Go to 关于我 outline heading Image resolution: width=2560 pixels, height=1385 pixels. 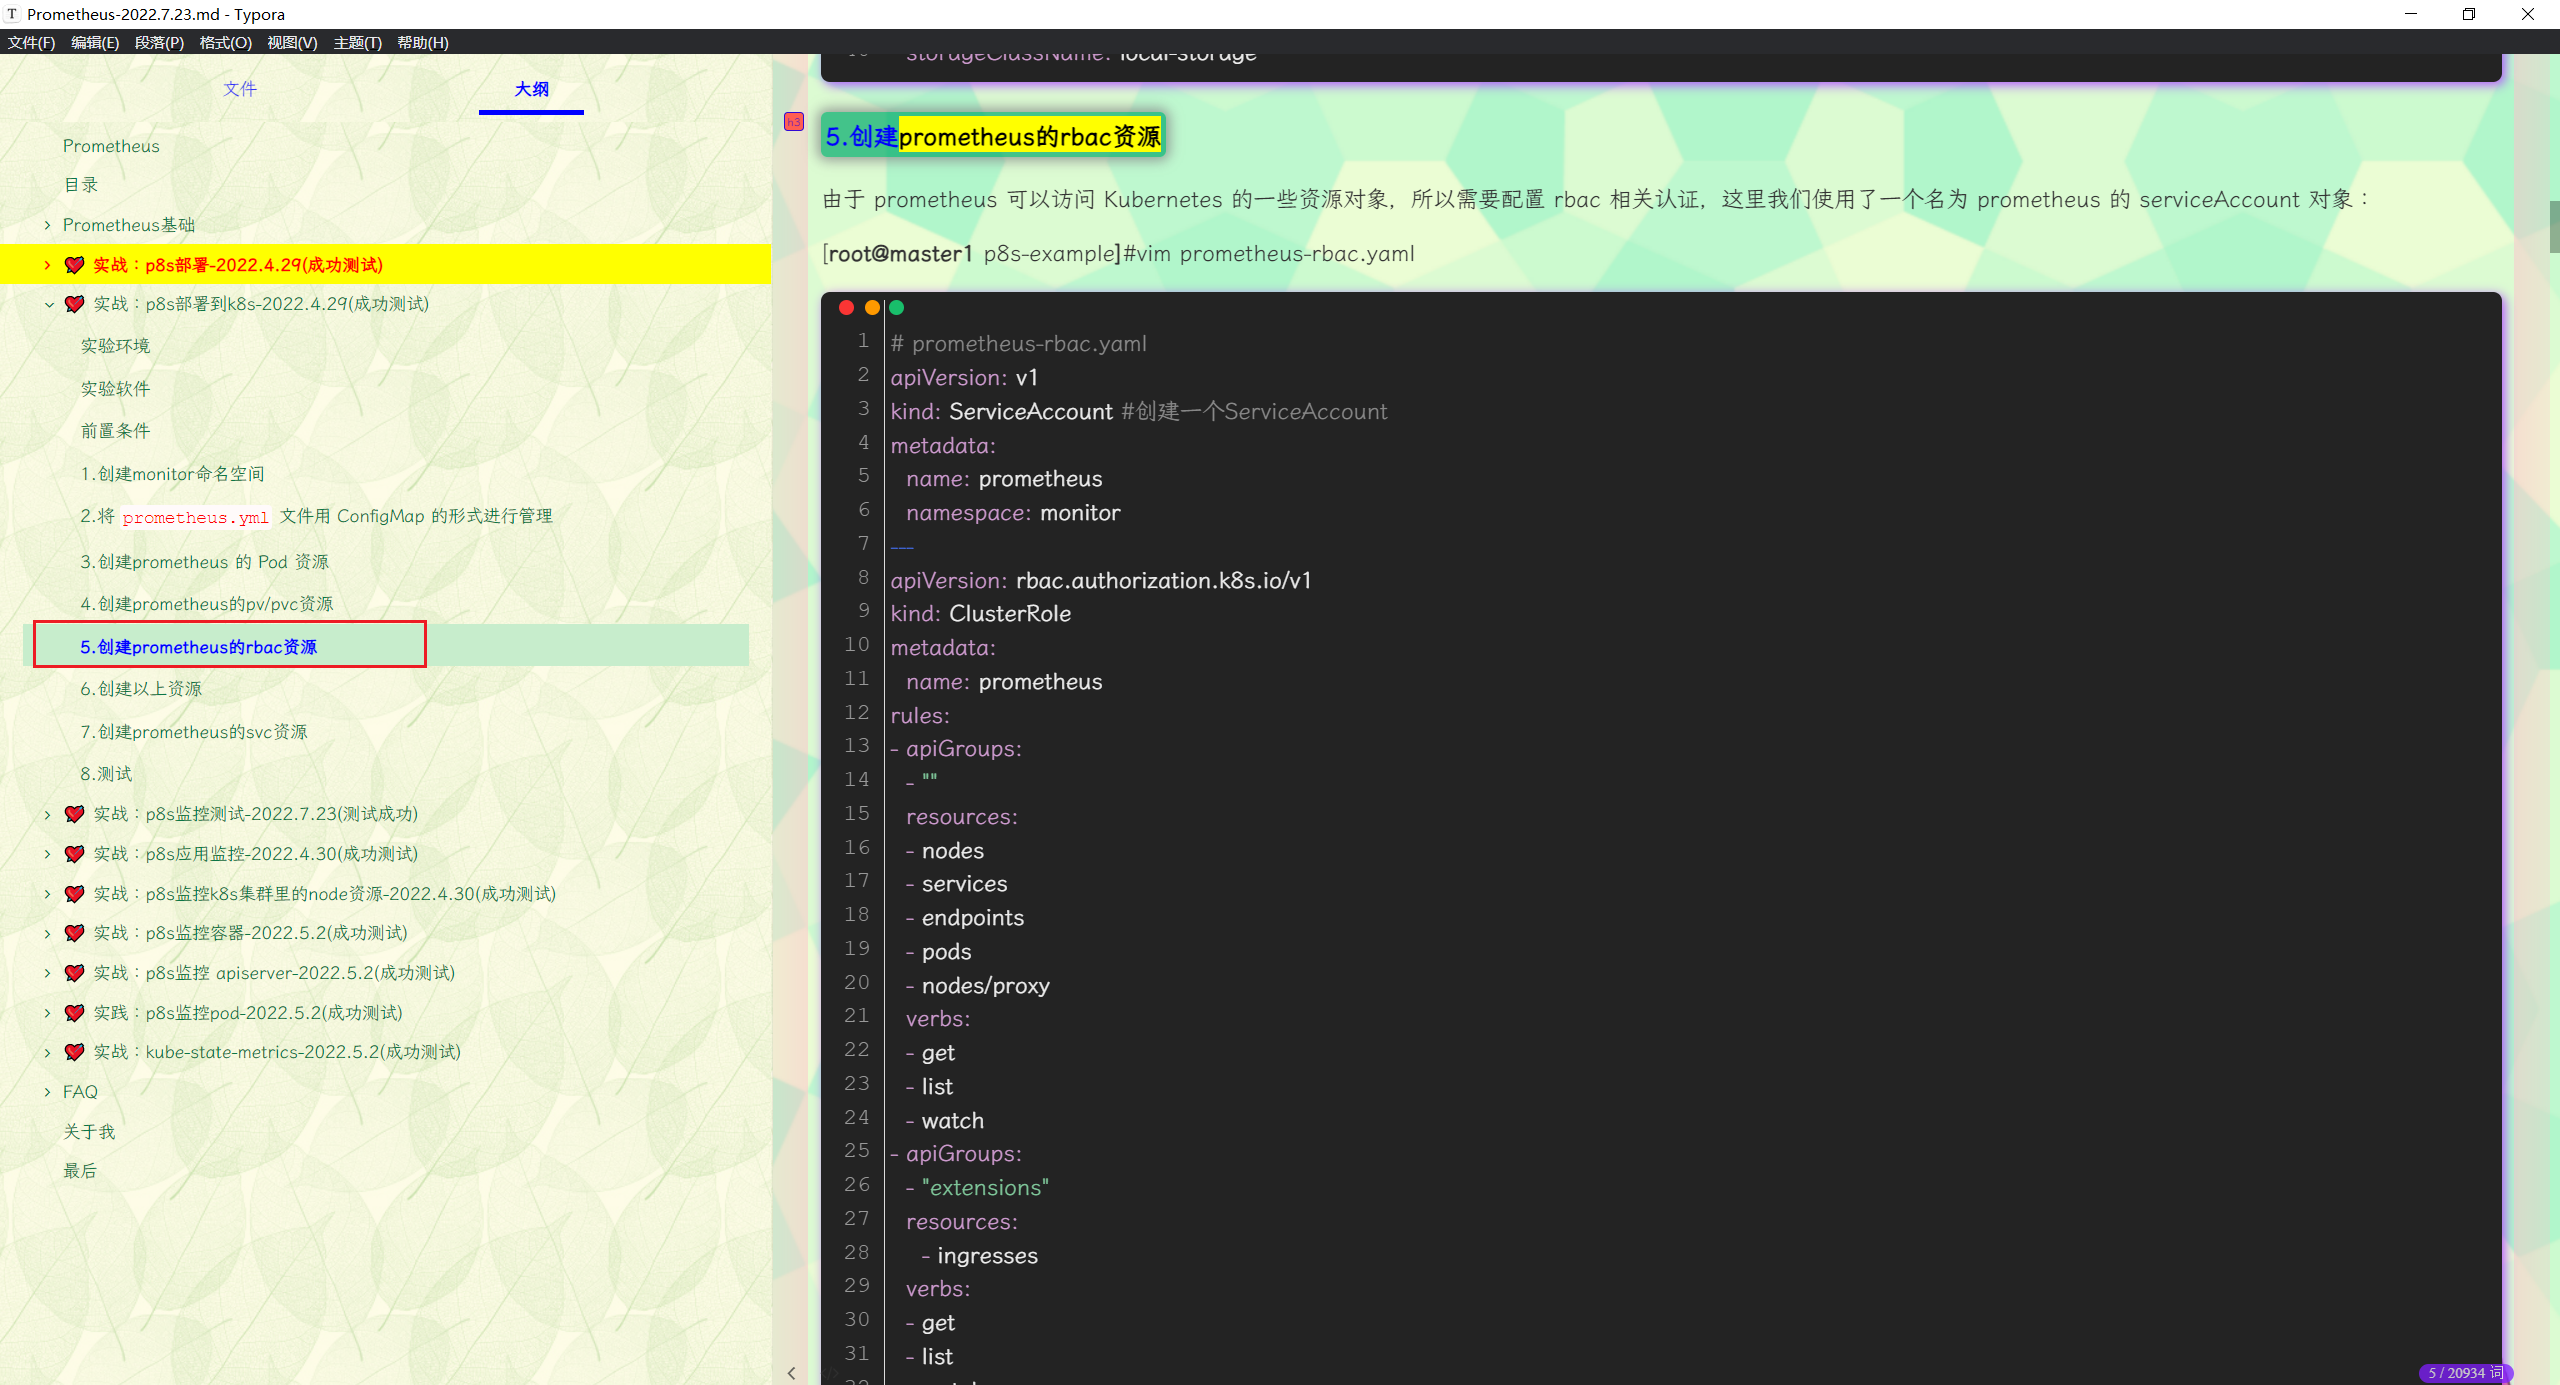point(89,1132)
